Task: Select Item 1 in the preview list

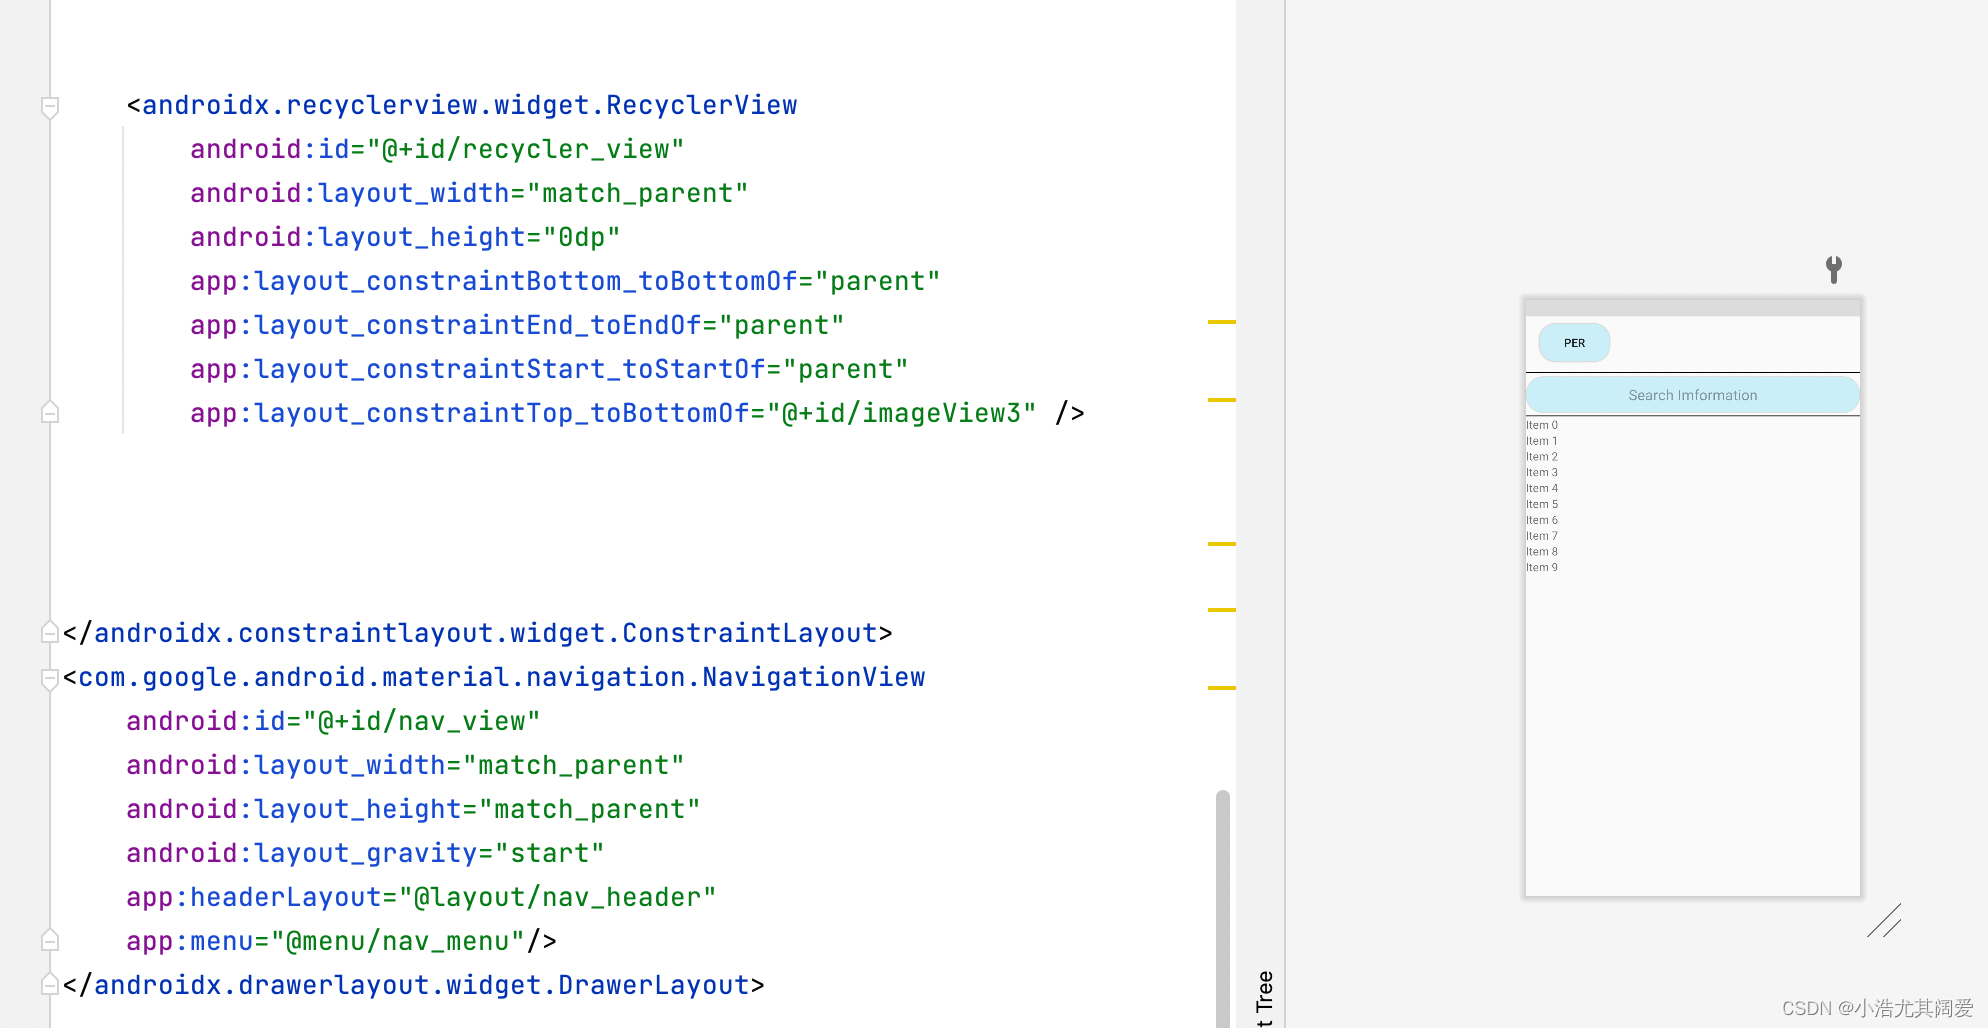Action: [x=1542, y=441]
